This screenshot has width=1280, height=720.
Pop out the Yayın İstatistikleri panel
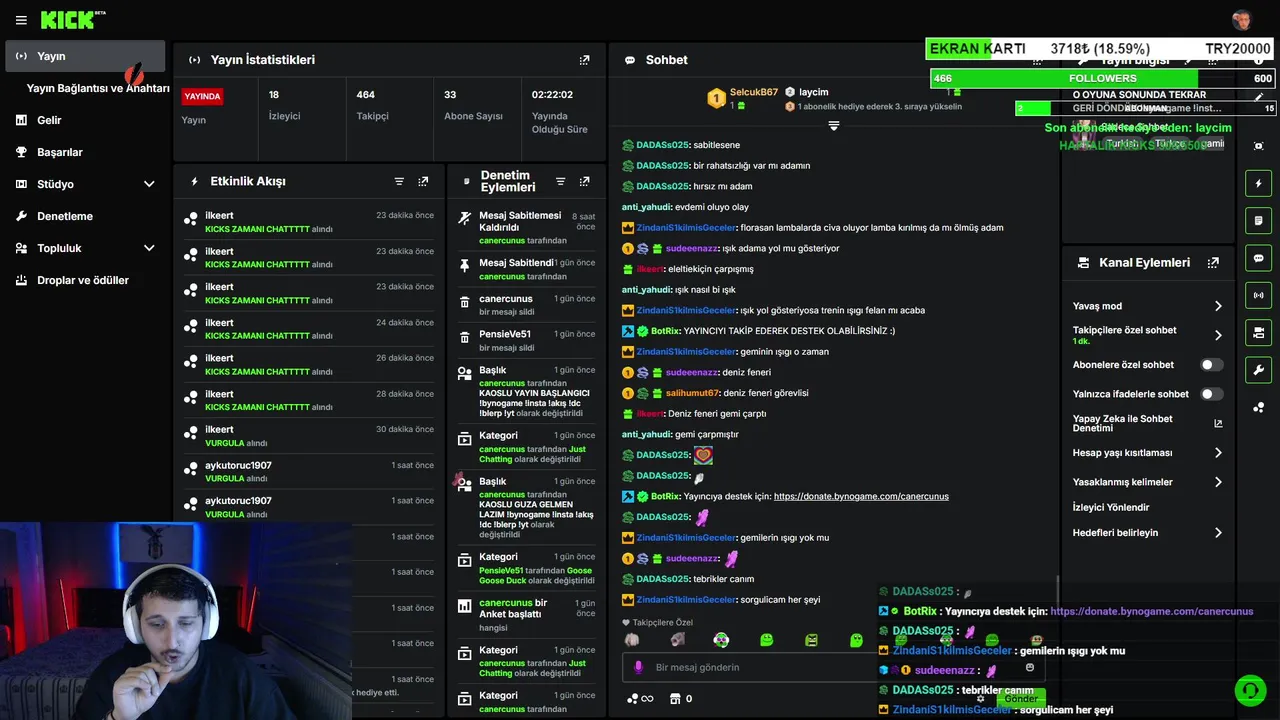585,60
